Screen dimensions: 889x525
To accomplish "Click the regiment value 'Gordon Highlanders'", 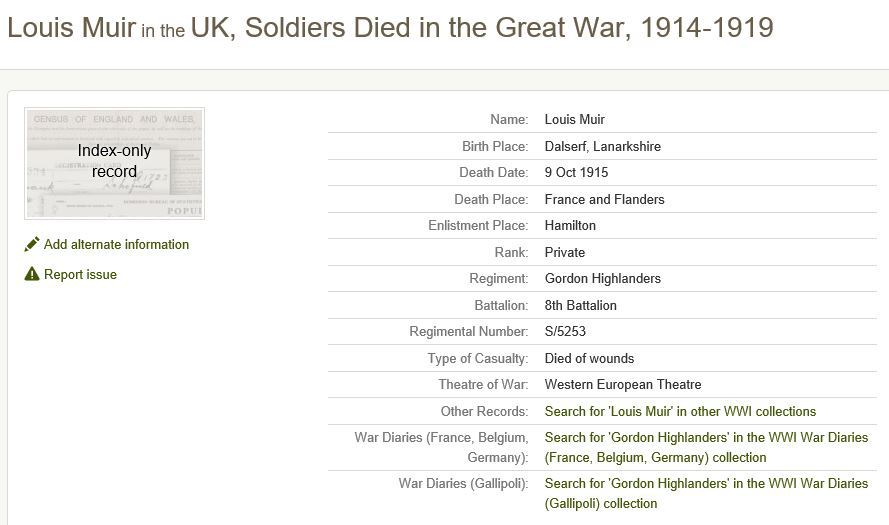I will (603, 278).
